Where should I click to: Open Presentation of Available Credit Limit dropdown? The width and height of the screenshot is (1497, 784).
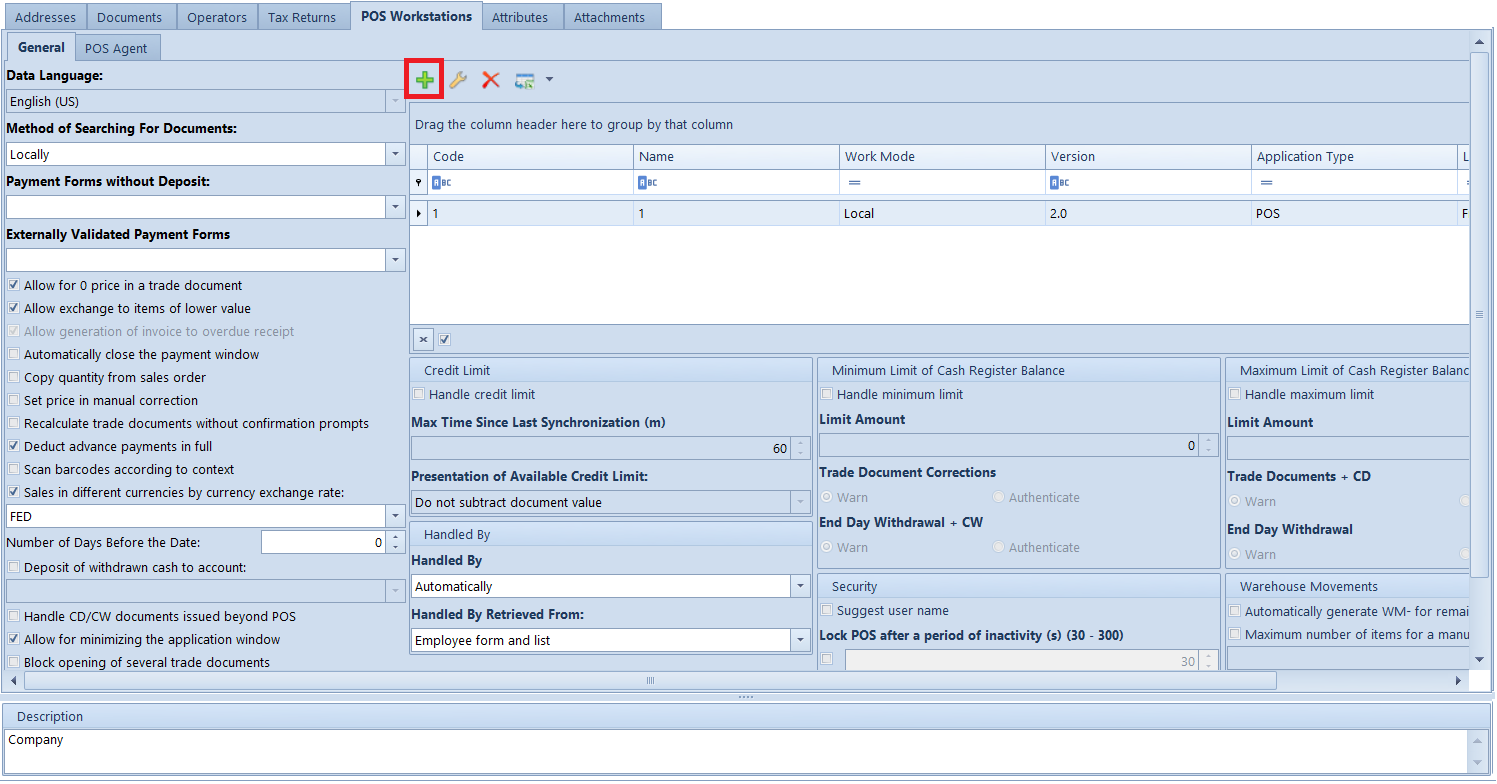pos(800,503)
